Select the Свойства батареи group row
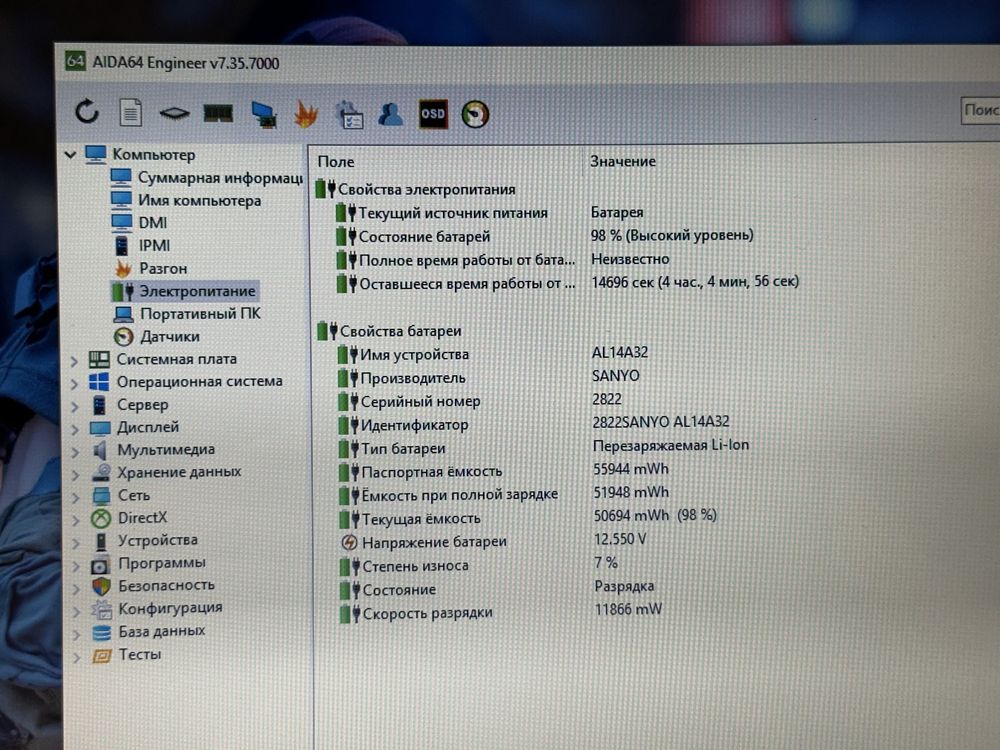This screenshot has width=1000, height=750. point(389,331)
